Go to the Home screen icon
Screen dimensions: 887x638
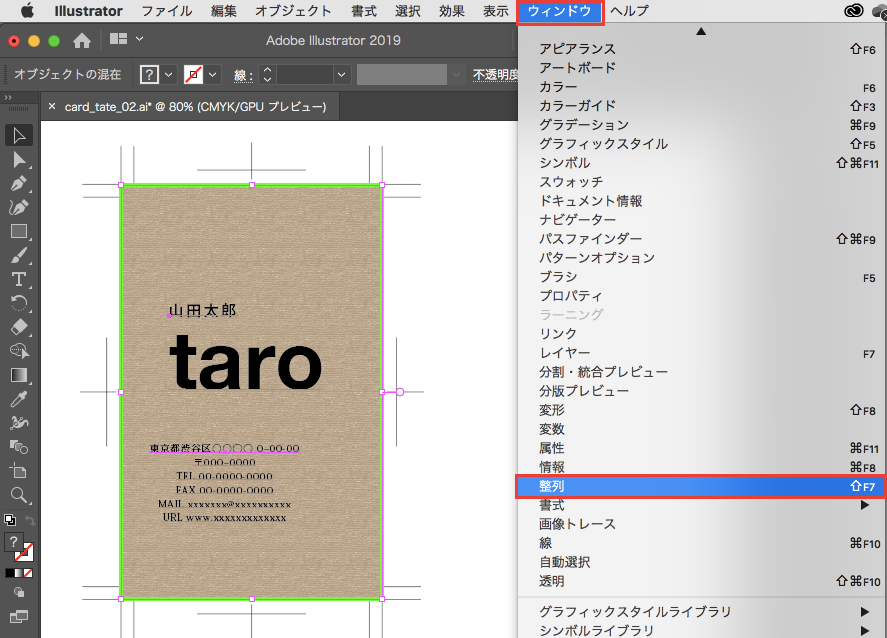[x=82, y=40]
